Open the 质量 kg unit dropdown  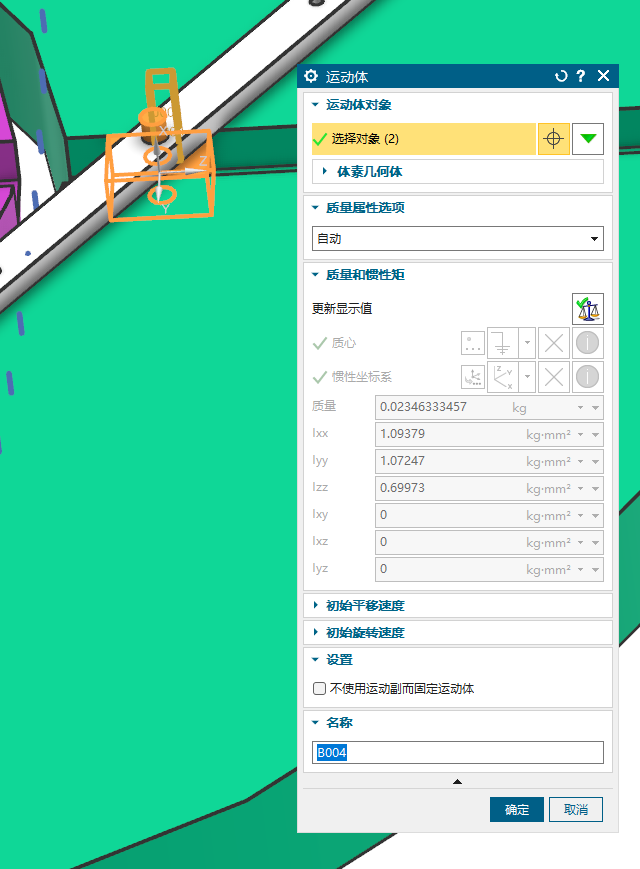580,408
